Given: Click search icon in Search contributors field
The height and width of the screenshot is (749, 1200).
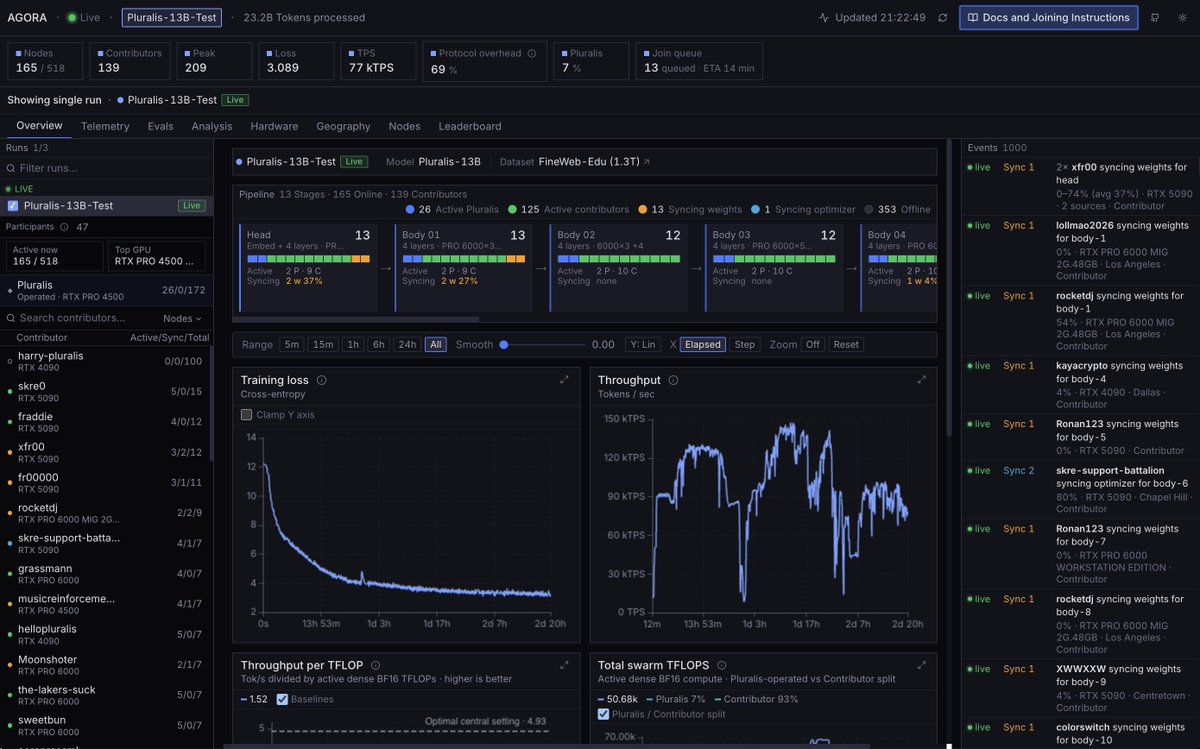Looking at the screenshot, I should 11,318.
